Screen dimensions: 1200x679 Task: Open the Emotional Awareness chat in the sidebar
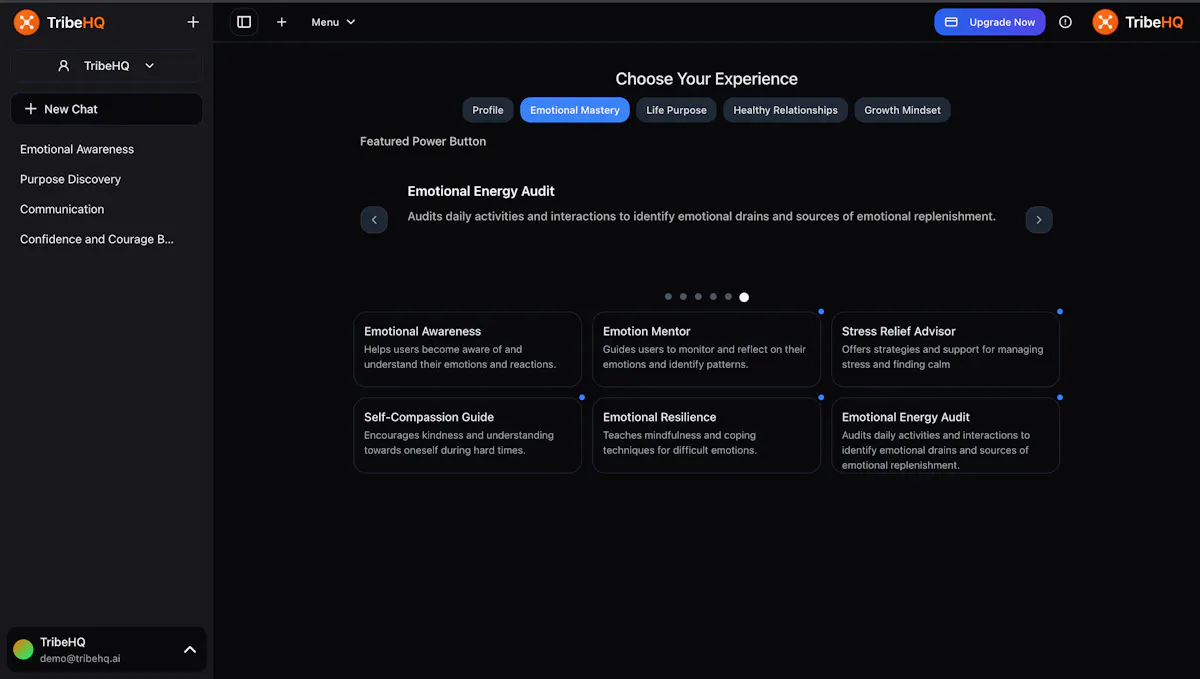pos(77,149)
